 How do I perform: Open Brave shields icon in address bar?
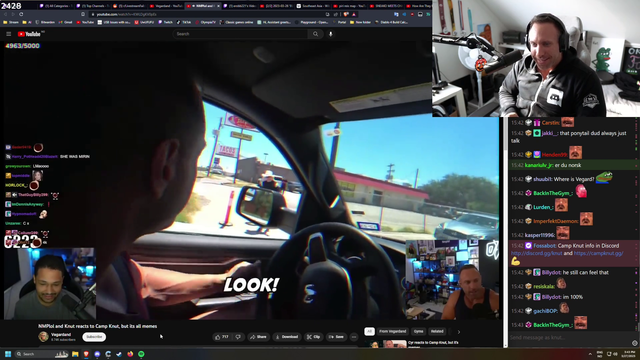coord(346,14)
